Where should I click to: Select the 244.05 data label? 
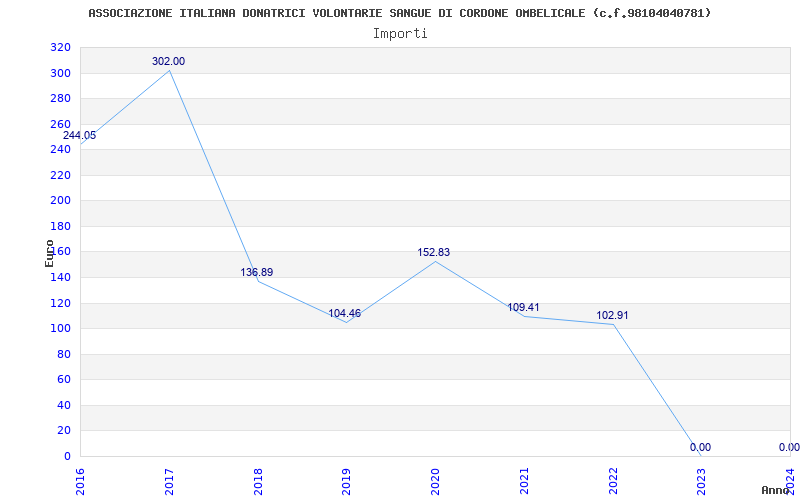(x=79, y=136)
